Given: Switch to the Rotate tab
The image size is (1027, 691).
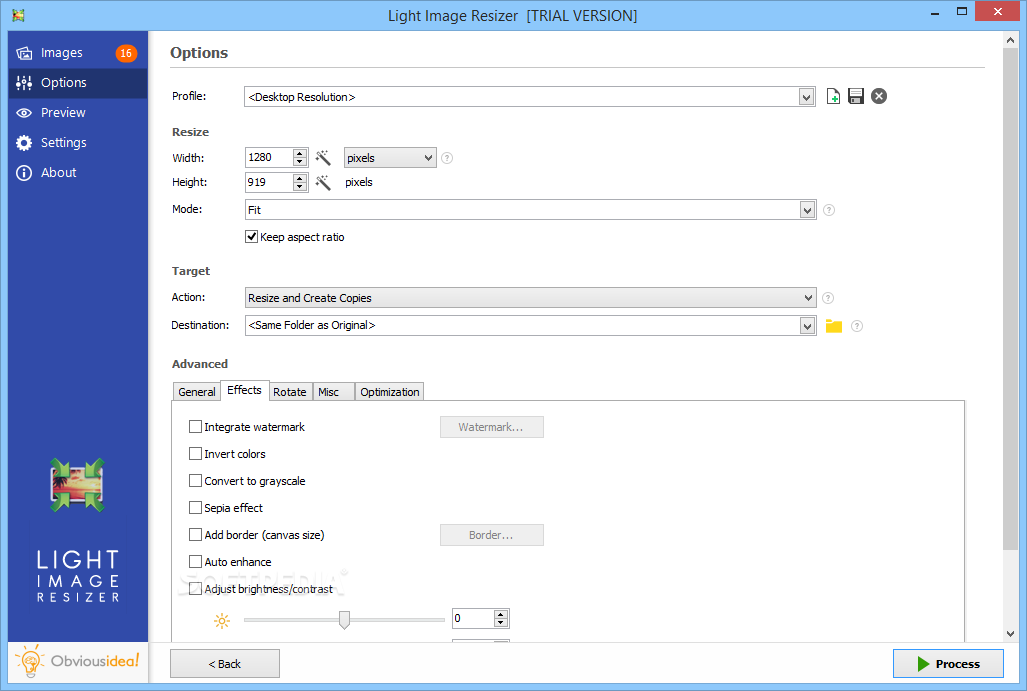Looking at the screenshot, I should click(x=289, y=392).
